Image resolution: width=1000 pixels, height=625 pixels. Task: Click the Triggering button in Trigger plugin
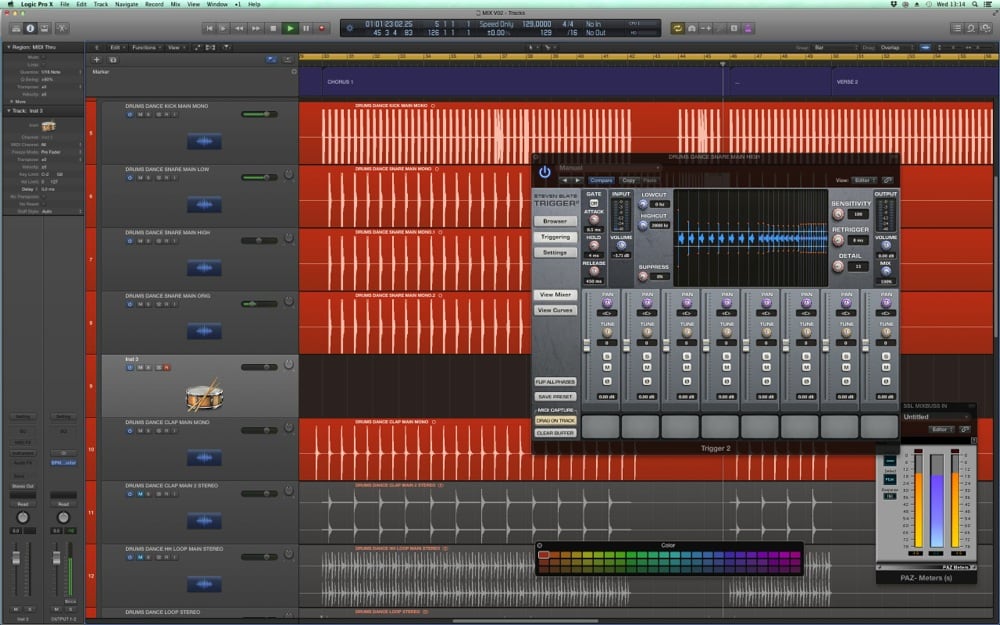(x=555, y=237)
